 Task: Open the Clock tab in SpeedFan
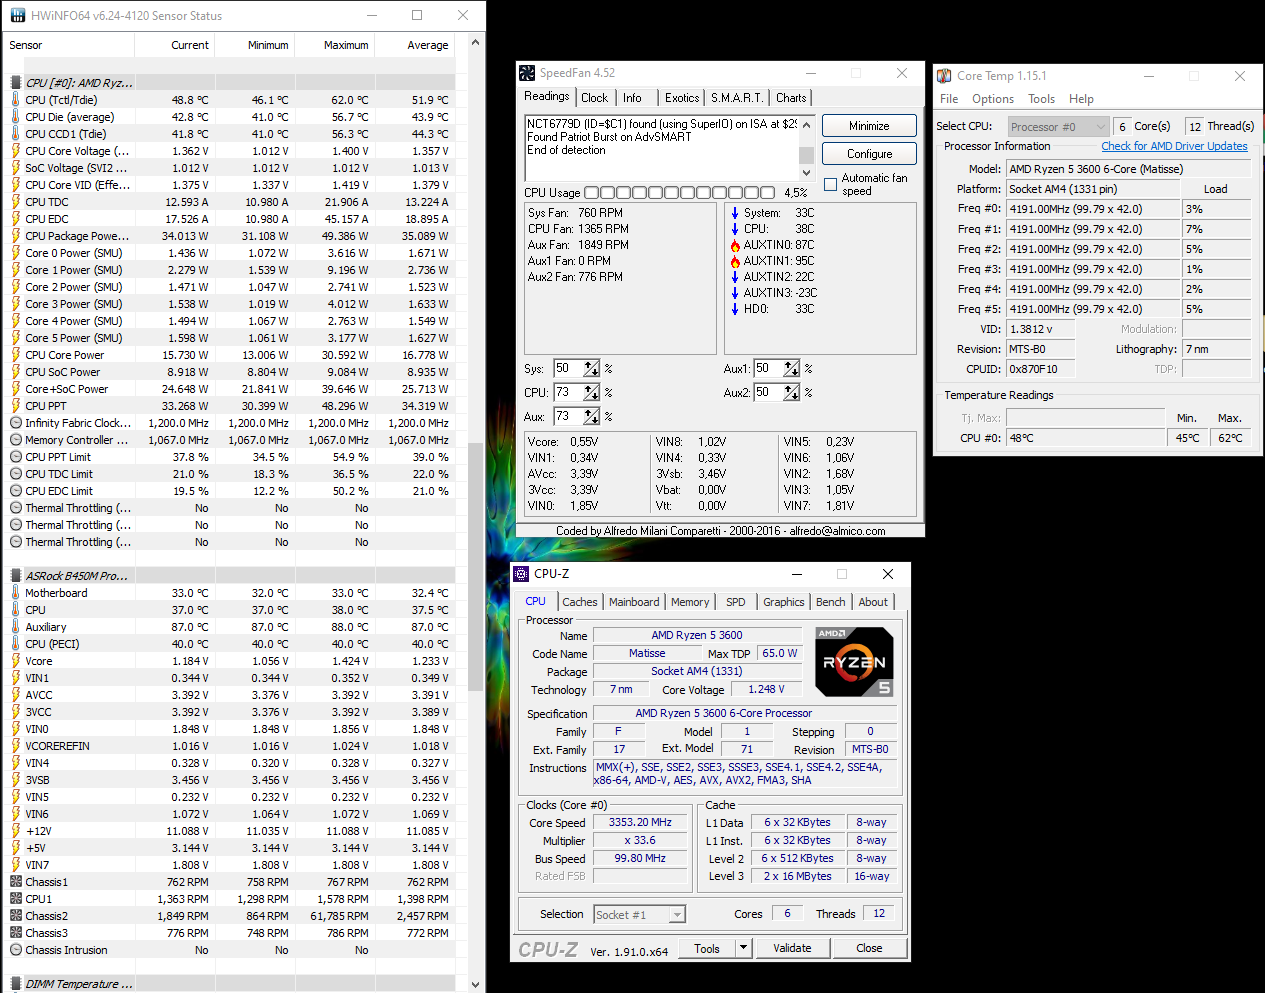(x=594, y=98)
